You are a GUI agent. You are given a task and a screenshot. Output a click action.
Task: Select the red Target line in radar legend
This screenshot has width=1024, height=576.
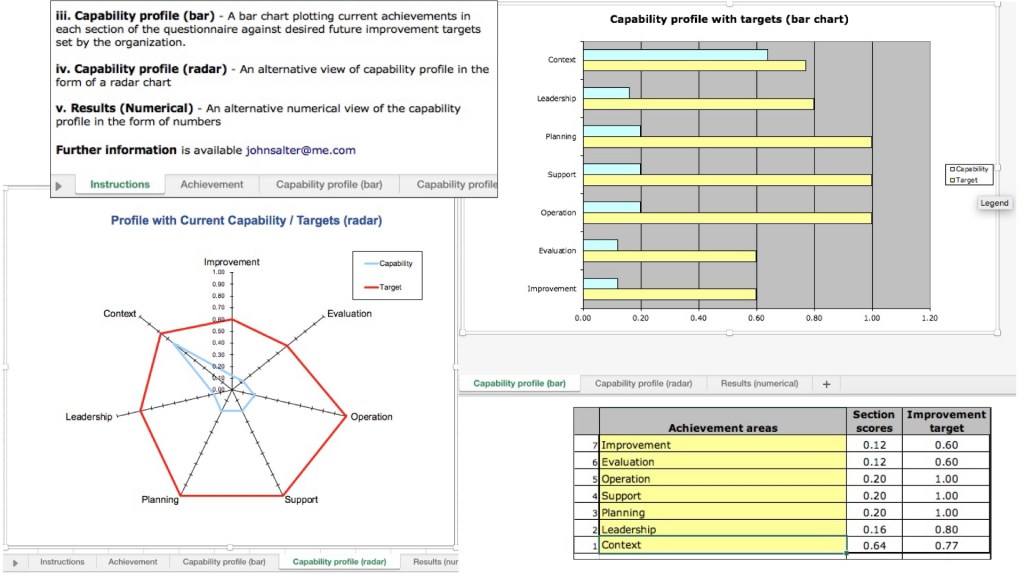click(x=367, y=286)
